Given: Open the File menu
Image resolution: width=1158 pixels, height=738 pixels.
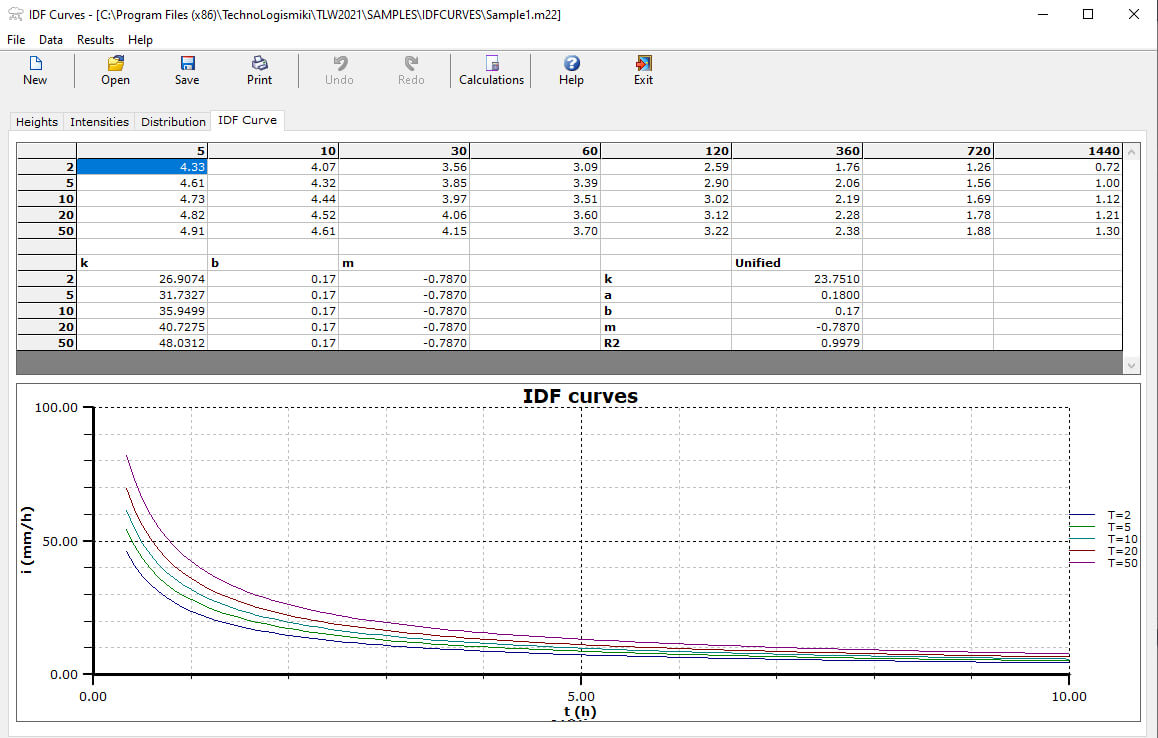Looking at the screenshot, I should pyautogui.click(x=16, y=40).
